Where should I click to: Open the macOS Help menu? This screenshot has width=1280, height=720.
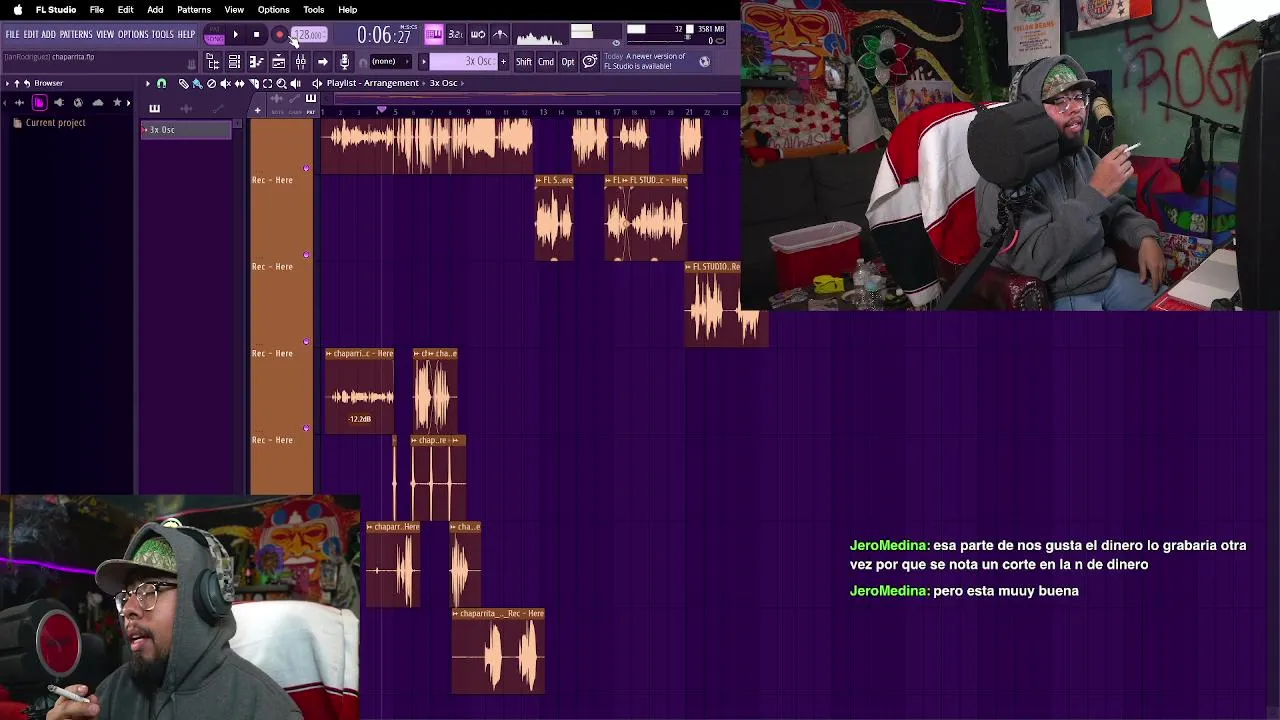(x=347, y=9)
